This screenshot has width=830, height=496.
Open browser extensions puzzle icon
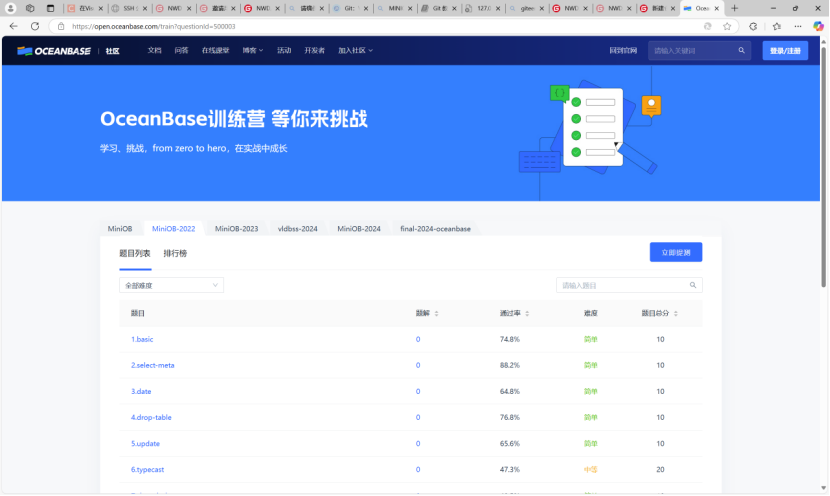753,26
